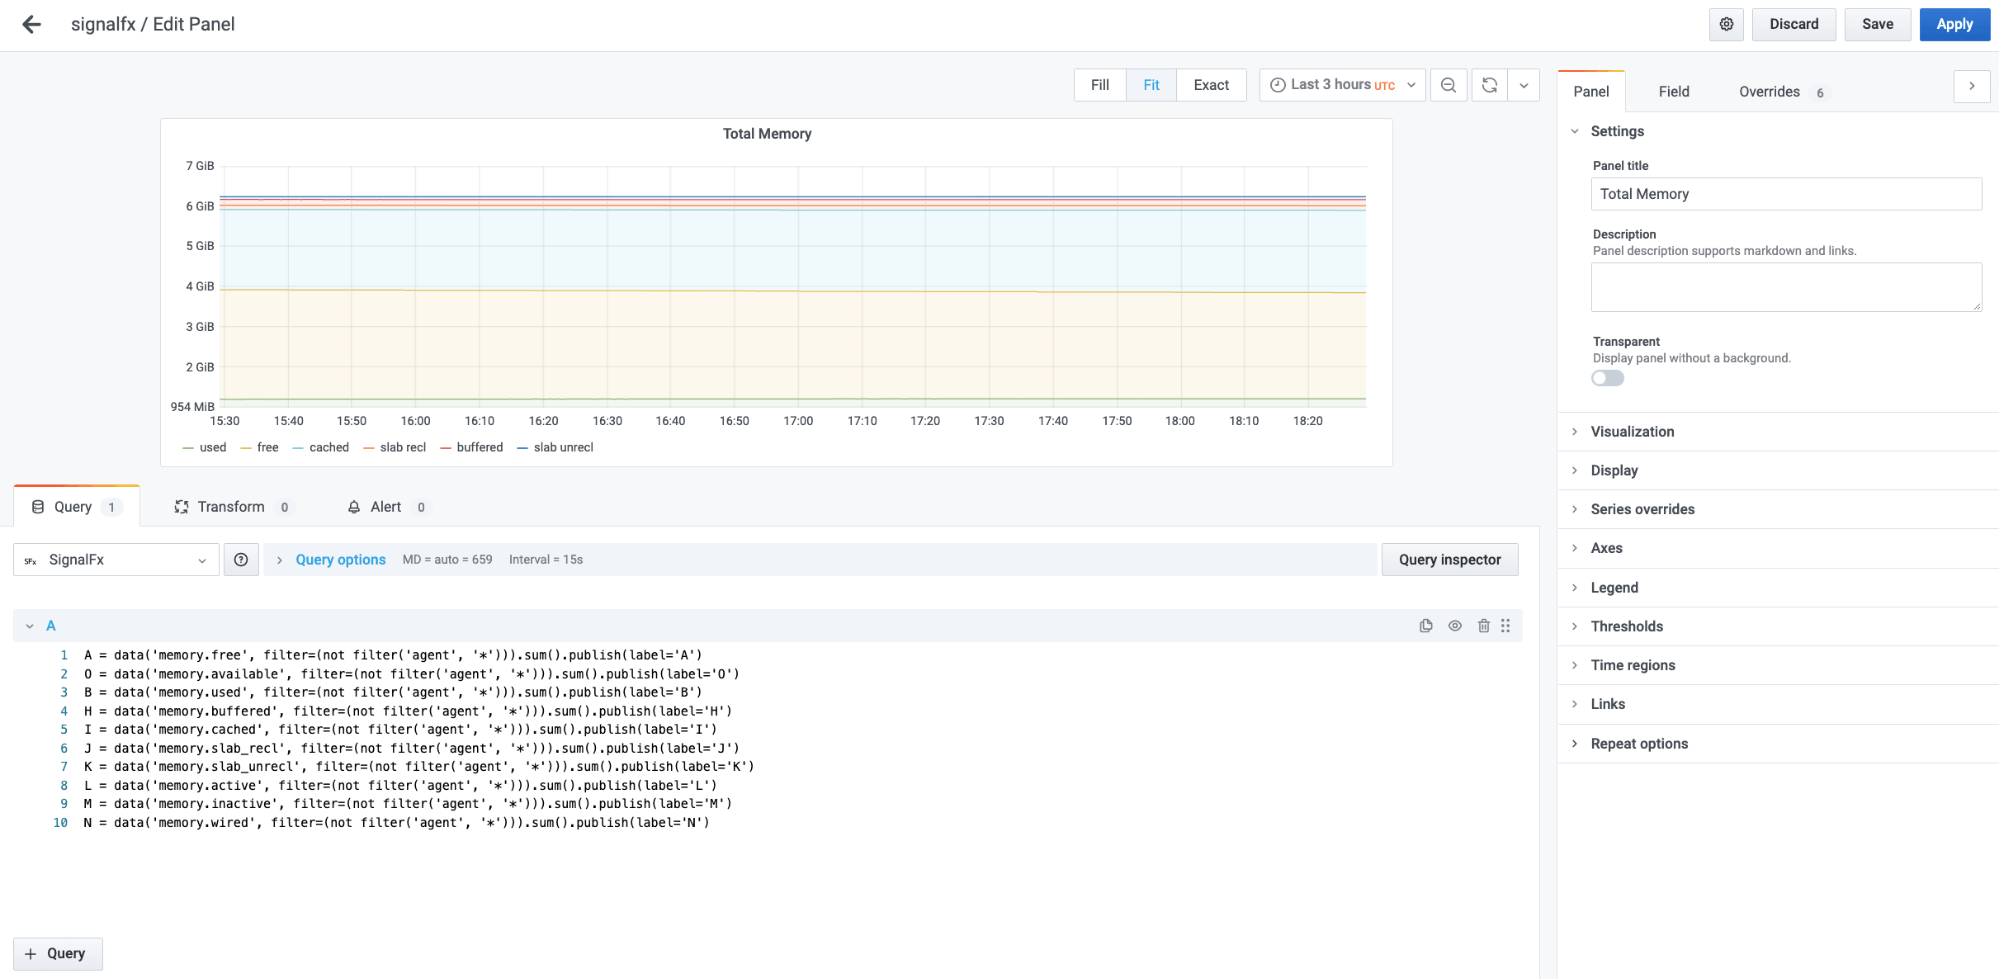Viewport: 1999px width, 979px height.
Task: Expand the Thresholds section
Action: click(1626, 626)
